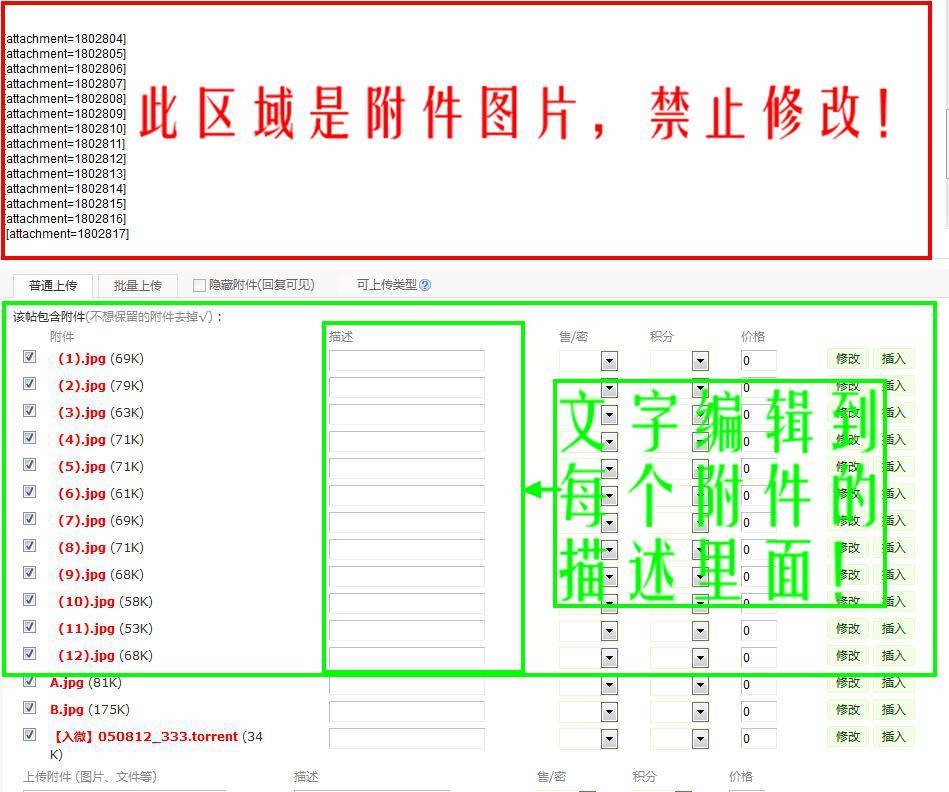Screen dimensions: 949x792
Task: Uncheck the (2).jpg attachment checkbox
Action: click(30, 384)
